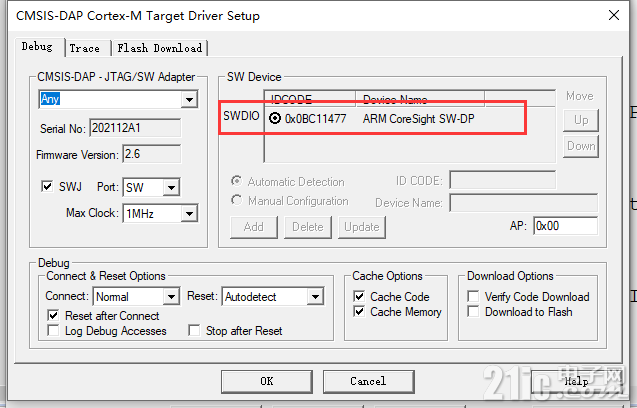Open the Max Clock dropdown showing 1MHz

tap(189, 213)
